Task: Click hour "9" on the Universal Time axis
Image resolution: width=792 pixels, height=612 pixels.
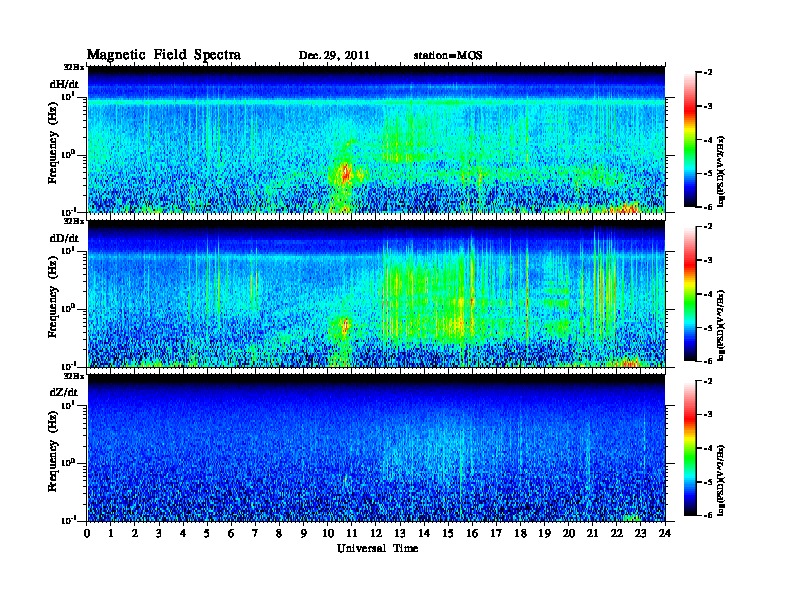Action: [304, 534]
